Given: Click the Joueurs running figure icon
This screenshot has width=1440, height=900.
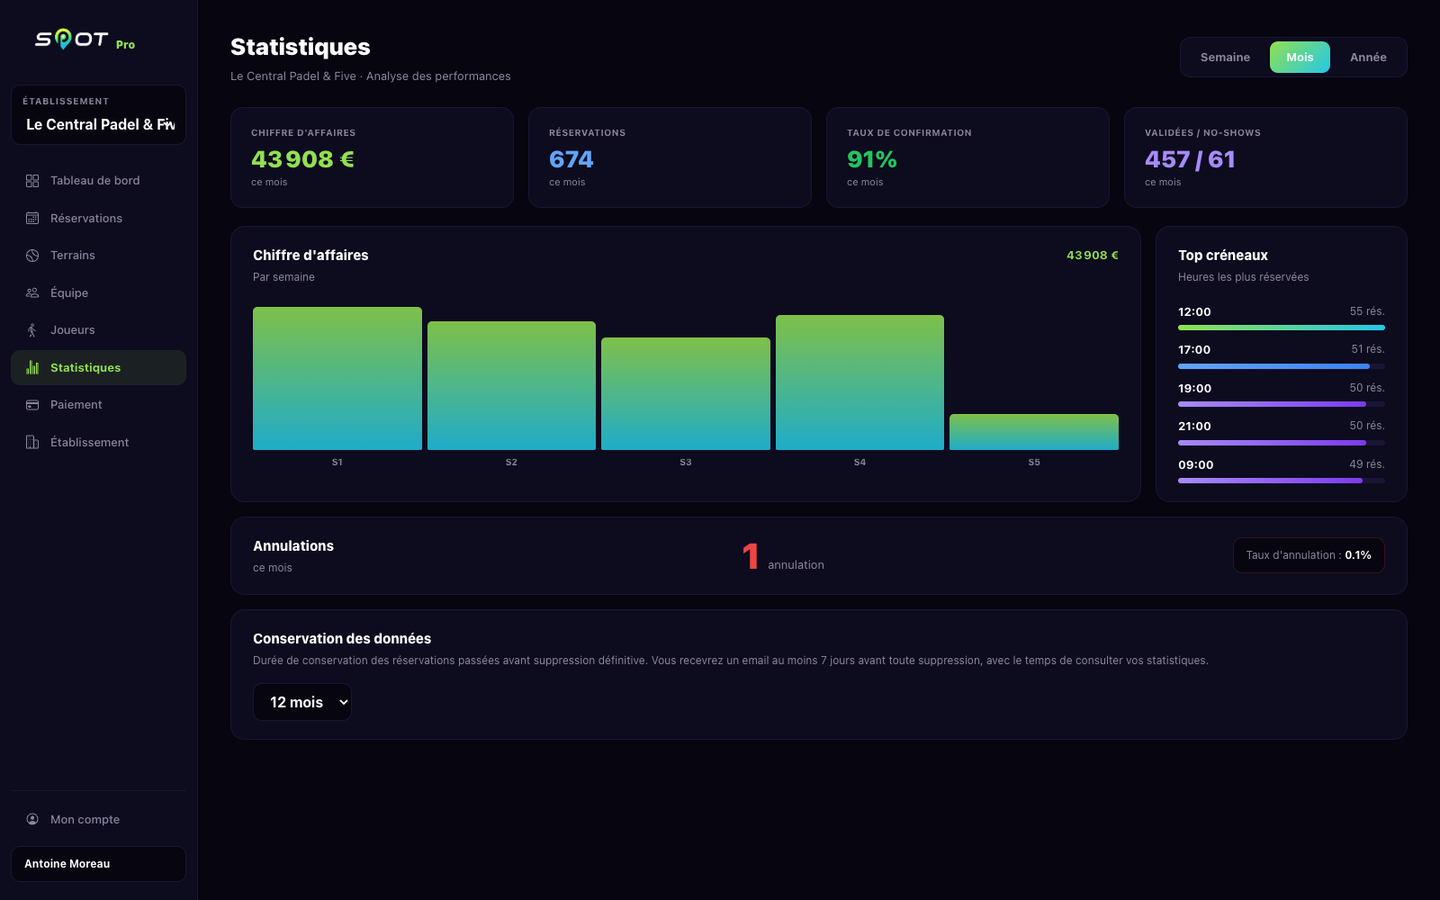Looking at the screenshot, I should [x=32, y=330].
